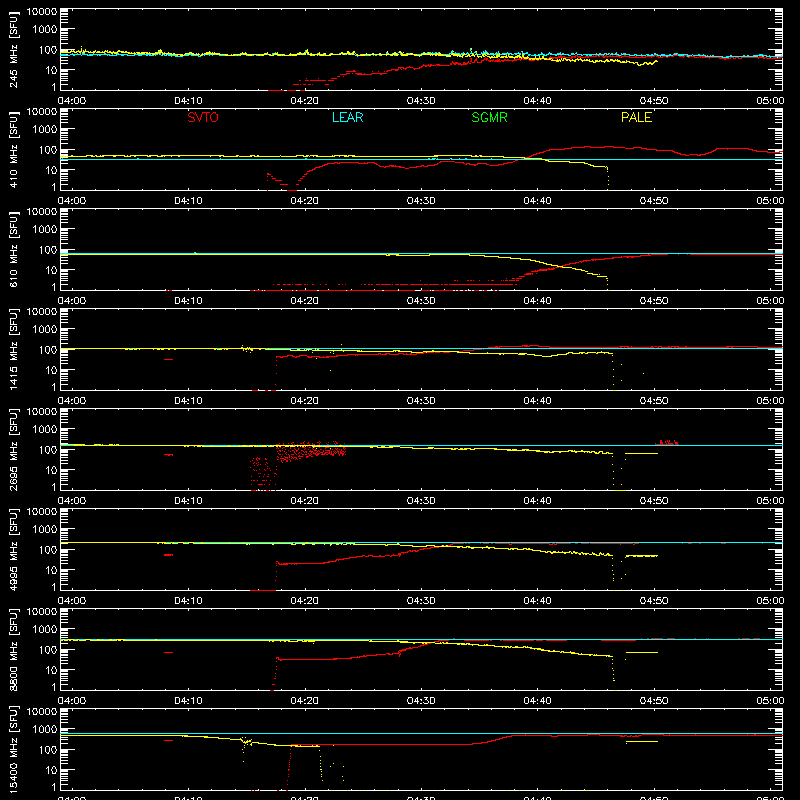Select the '15400 MHz [SFU]' axis label

pos(14,749)
